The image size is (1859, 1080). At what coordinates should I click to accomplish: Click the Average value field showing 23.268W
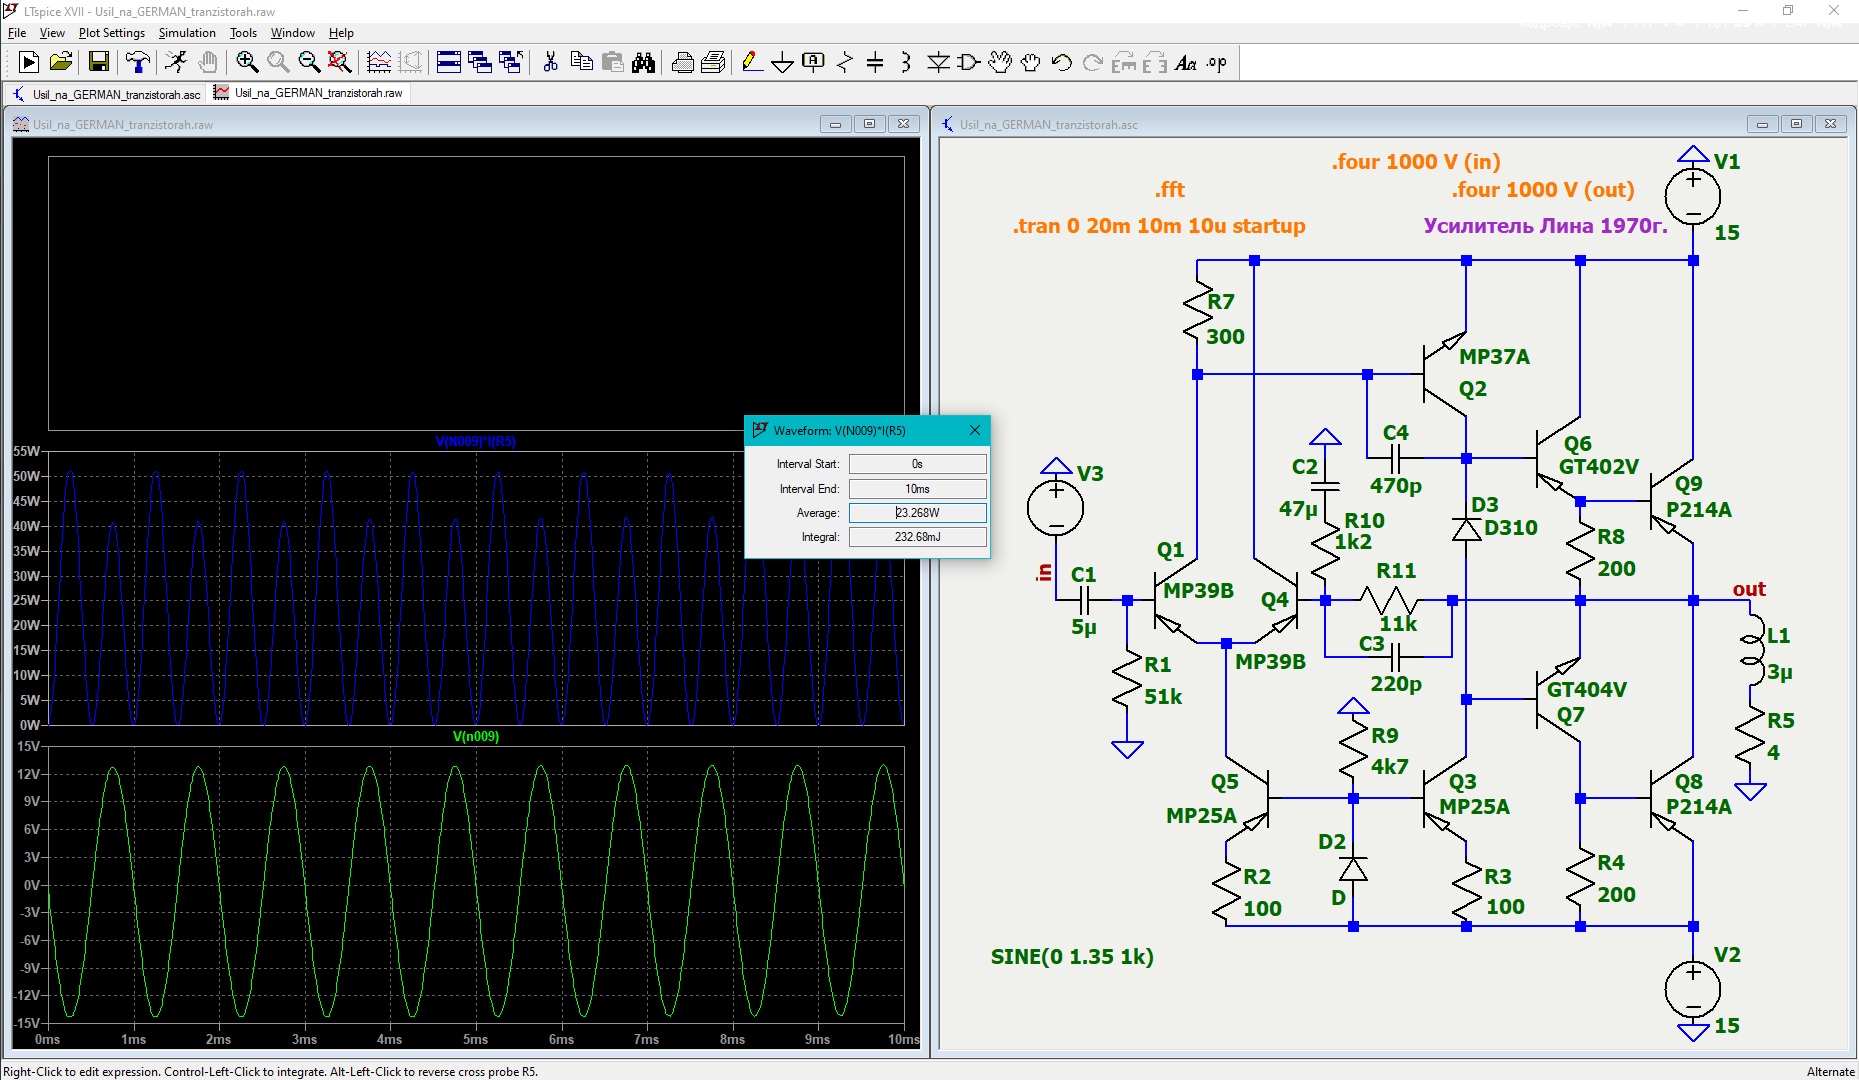[x=917, y=513]
